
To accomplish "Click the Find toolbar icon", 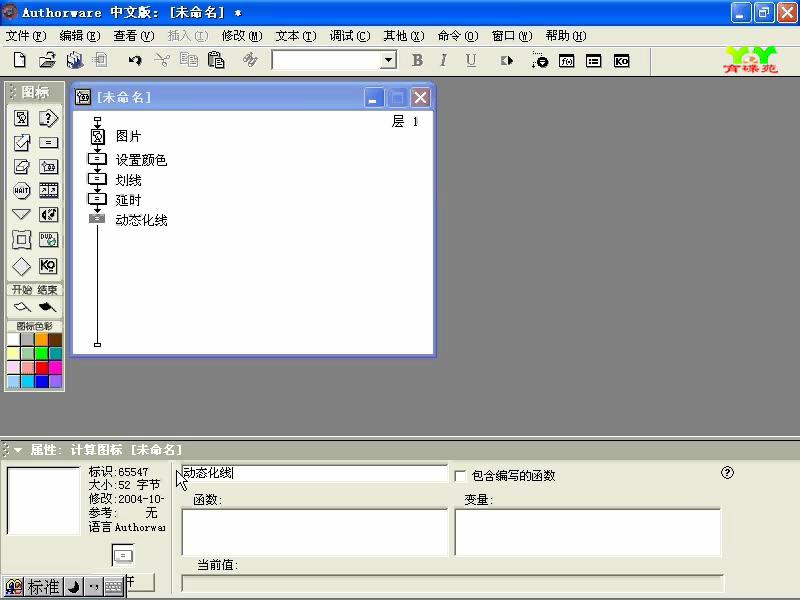I will [x=250, y=60].
